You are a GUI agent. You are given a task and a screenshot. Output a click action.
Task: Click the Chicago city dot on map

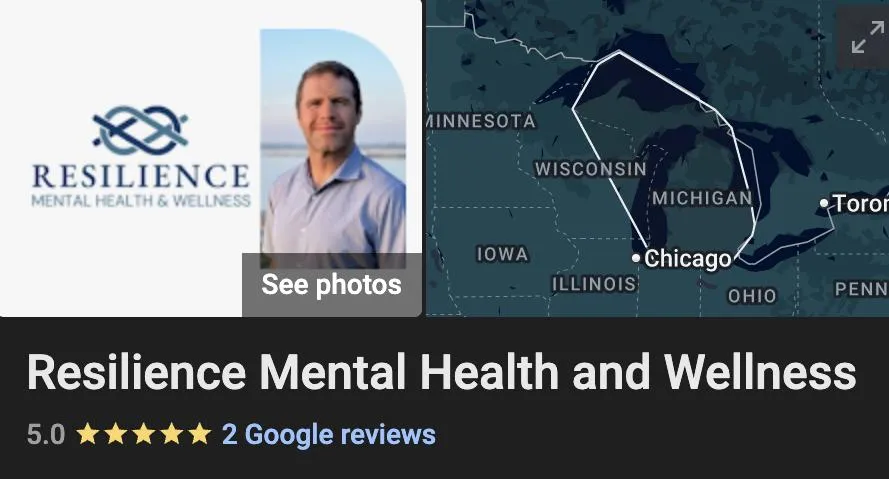(636, 258)
